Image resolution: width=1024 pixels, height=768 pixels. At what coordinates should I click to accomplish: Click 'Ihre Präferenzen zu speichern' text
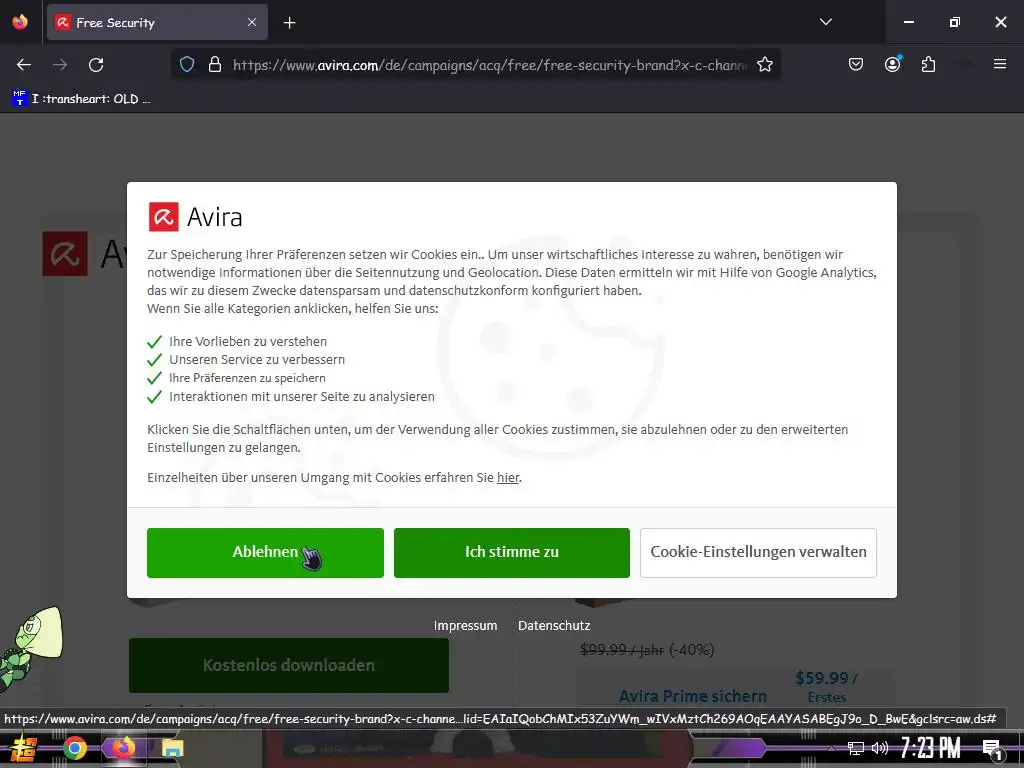click(x=247, y=378)
